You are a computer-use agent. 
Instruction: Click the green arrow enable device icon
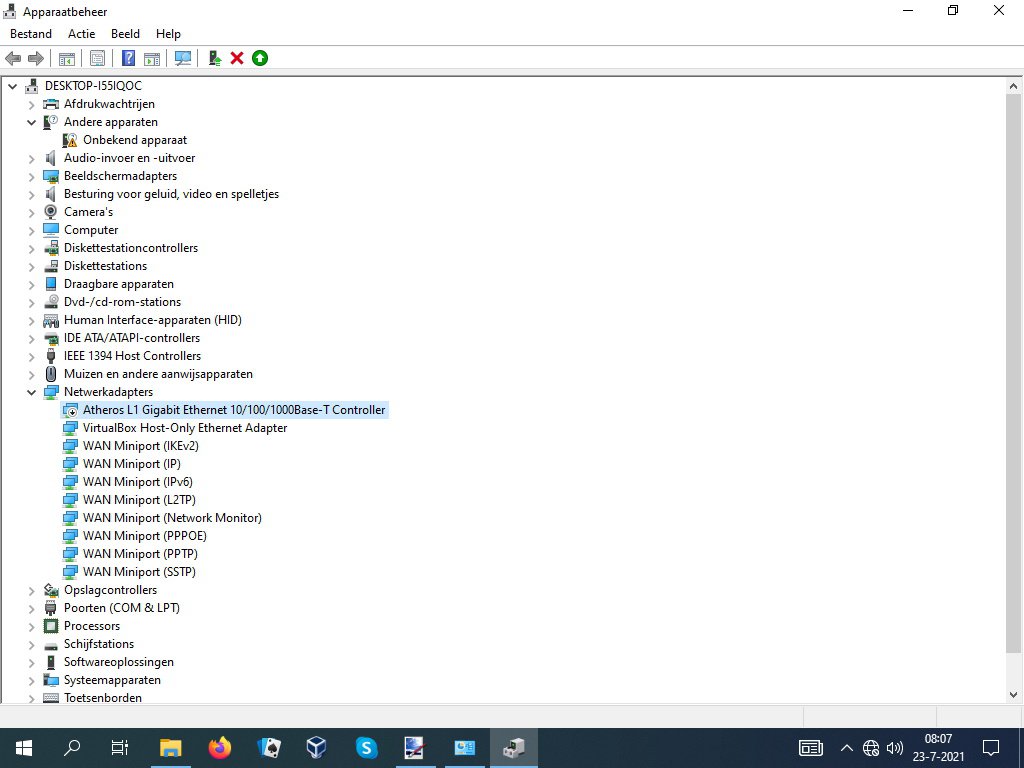[260, 58]
